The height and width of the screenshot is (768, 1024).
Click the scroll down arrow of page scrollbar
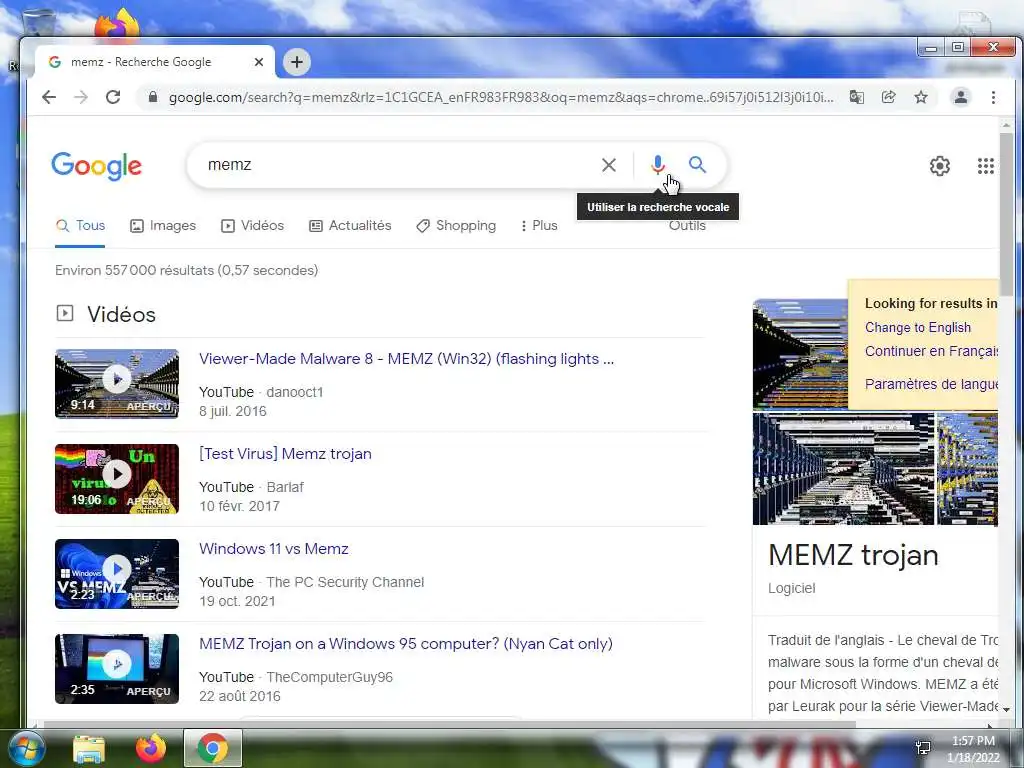pos(1006,710)
